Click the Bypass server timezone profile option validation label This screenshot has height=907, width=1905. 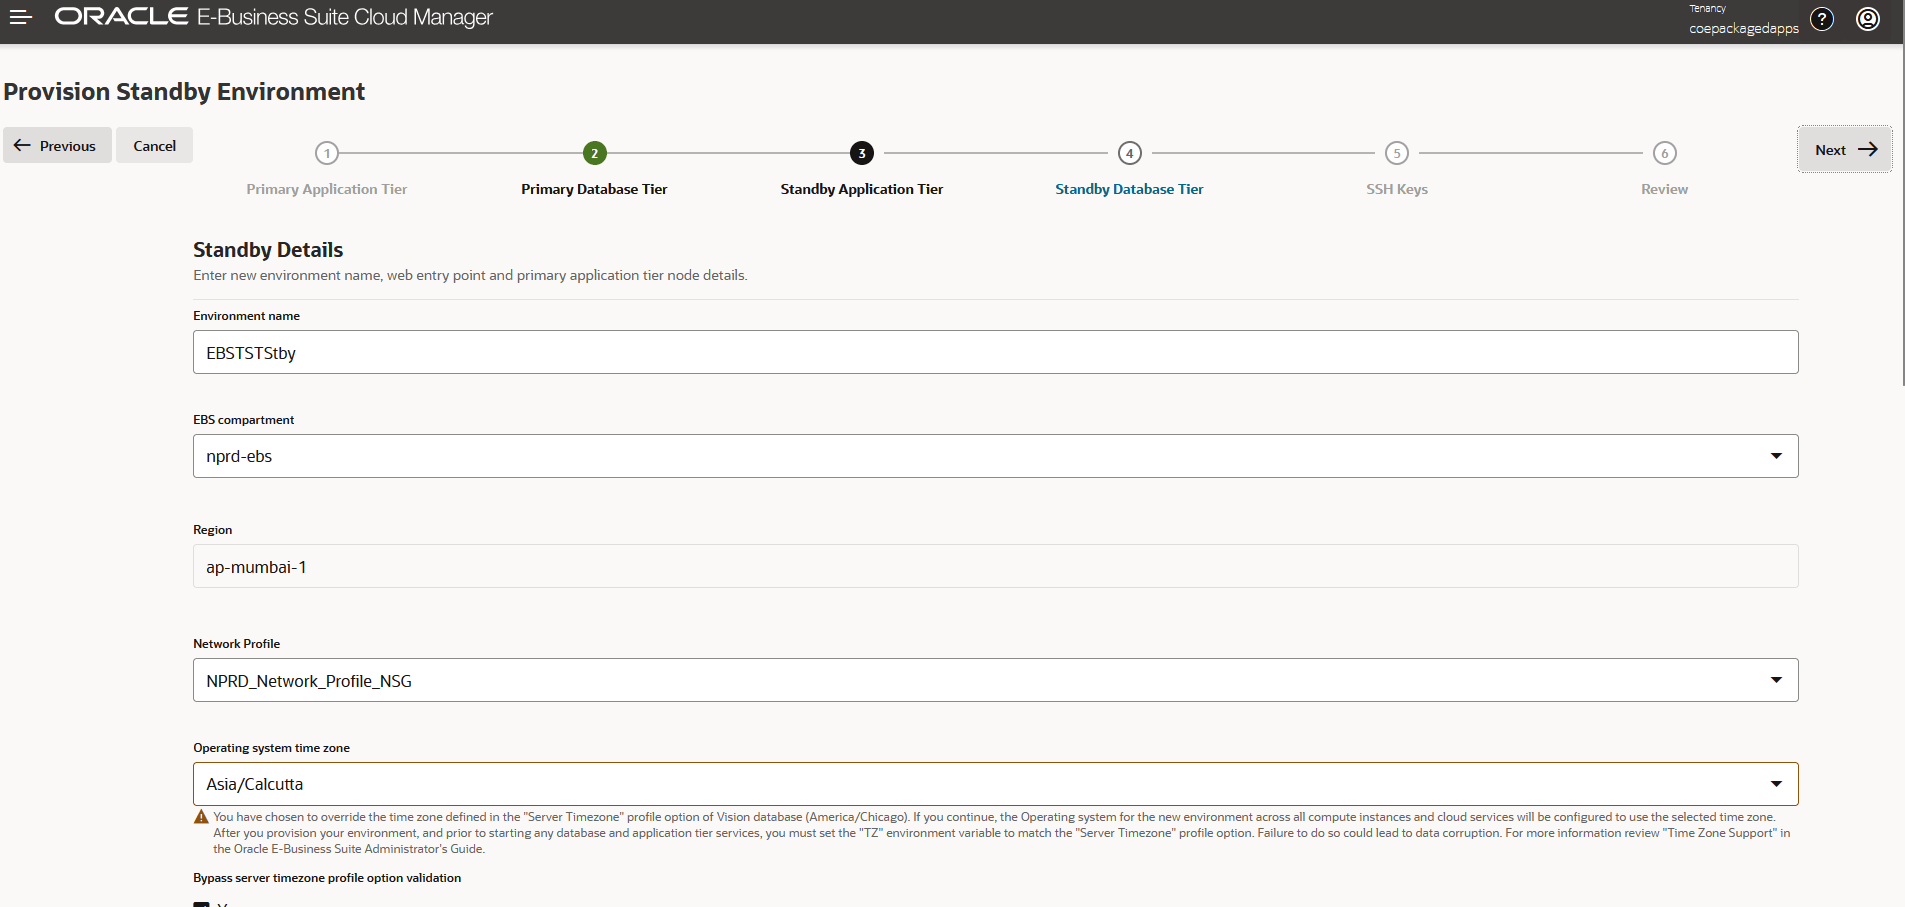click(x=327, y=878)
